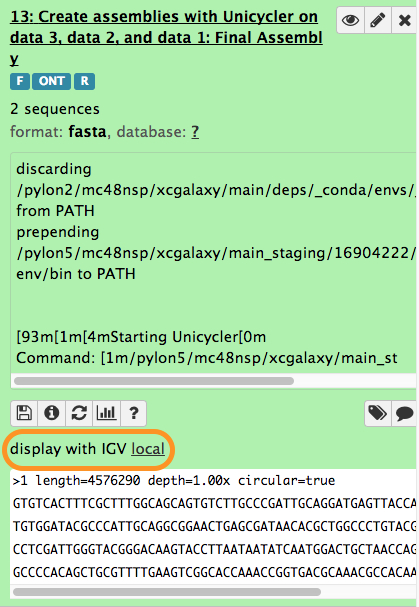Open help with the question mark icon

tap(134, 413)
